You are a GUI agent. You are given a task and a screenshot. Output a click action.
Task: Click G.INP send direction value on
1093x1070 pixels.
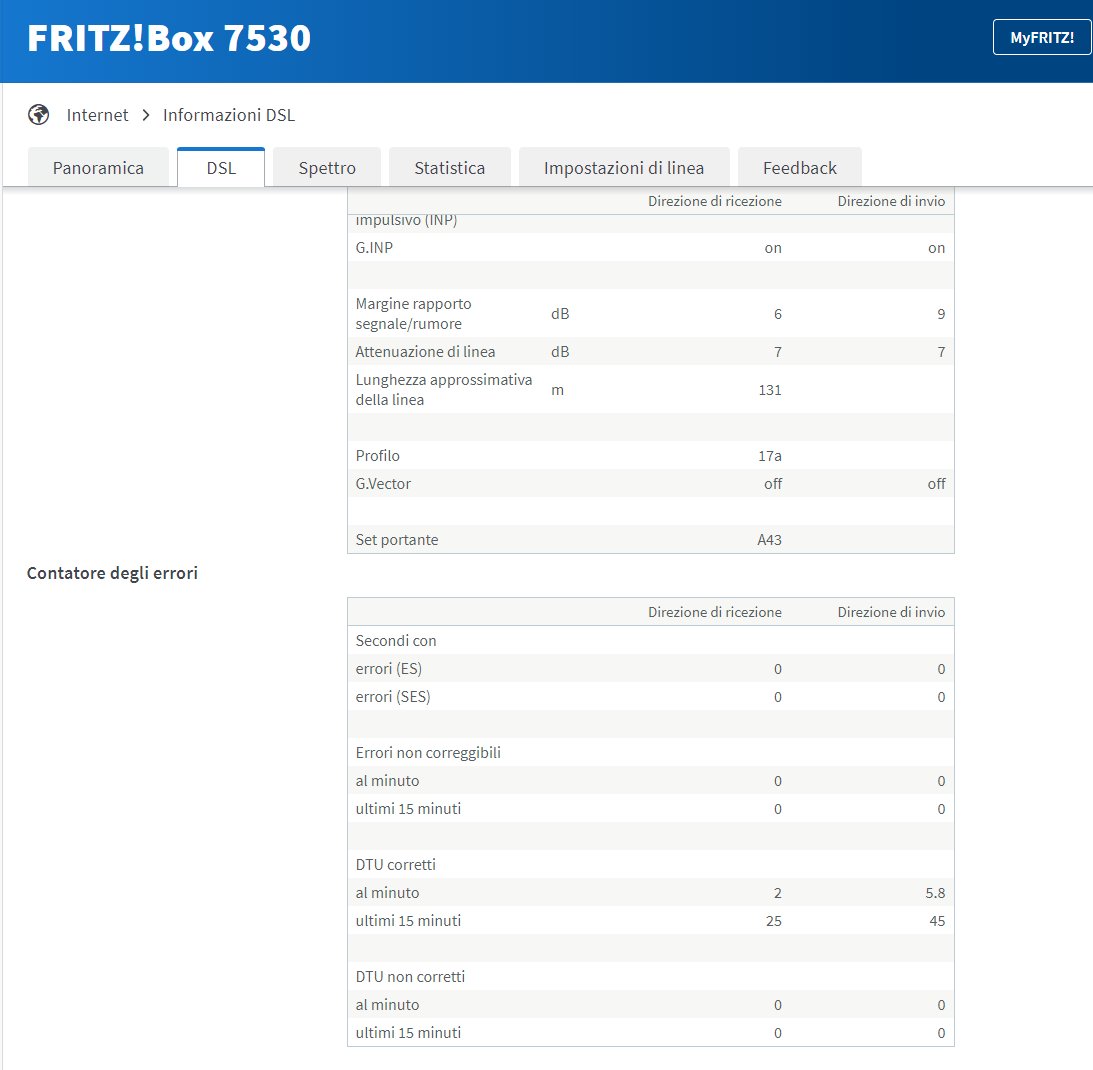pos(936,247)
